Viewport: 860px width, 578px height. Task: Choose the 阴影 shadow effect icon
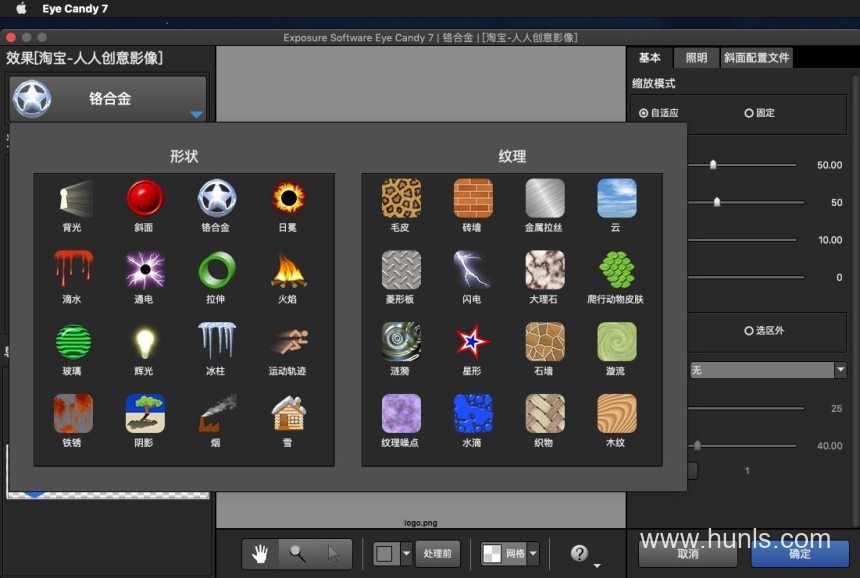click(x=144, y=413)
